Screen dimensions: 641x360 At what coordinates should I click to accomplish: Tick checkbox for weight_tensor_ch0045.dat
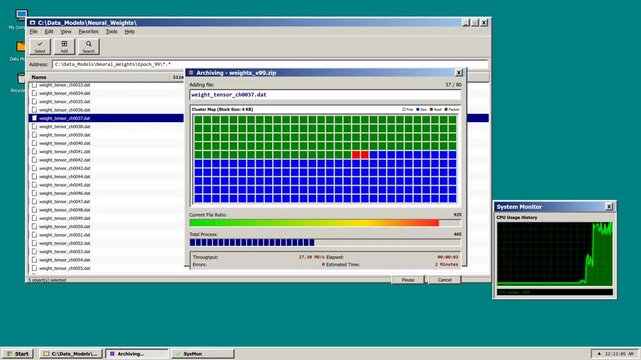click(34, 185)
